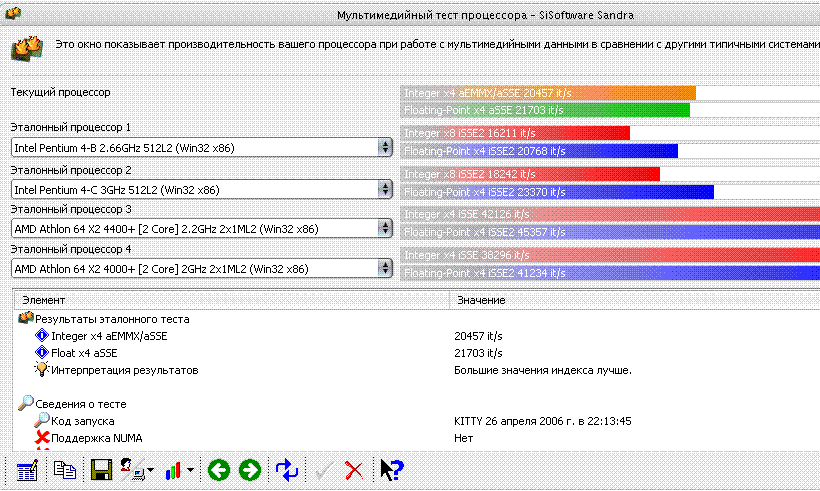The width and height of the screenshot is (820, 491).
Task: Click the Значение column header
Action: click(635, 300)
